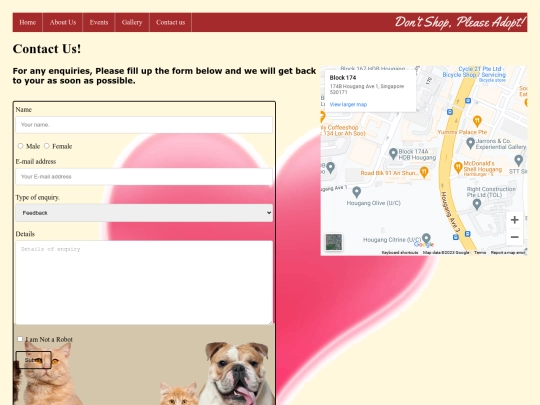Select Contact us in the navigation bar

click(170, 22)
